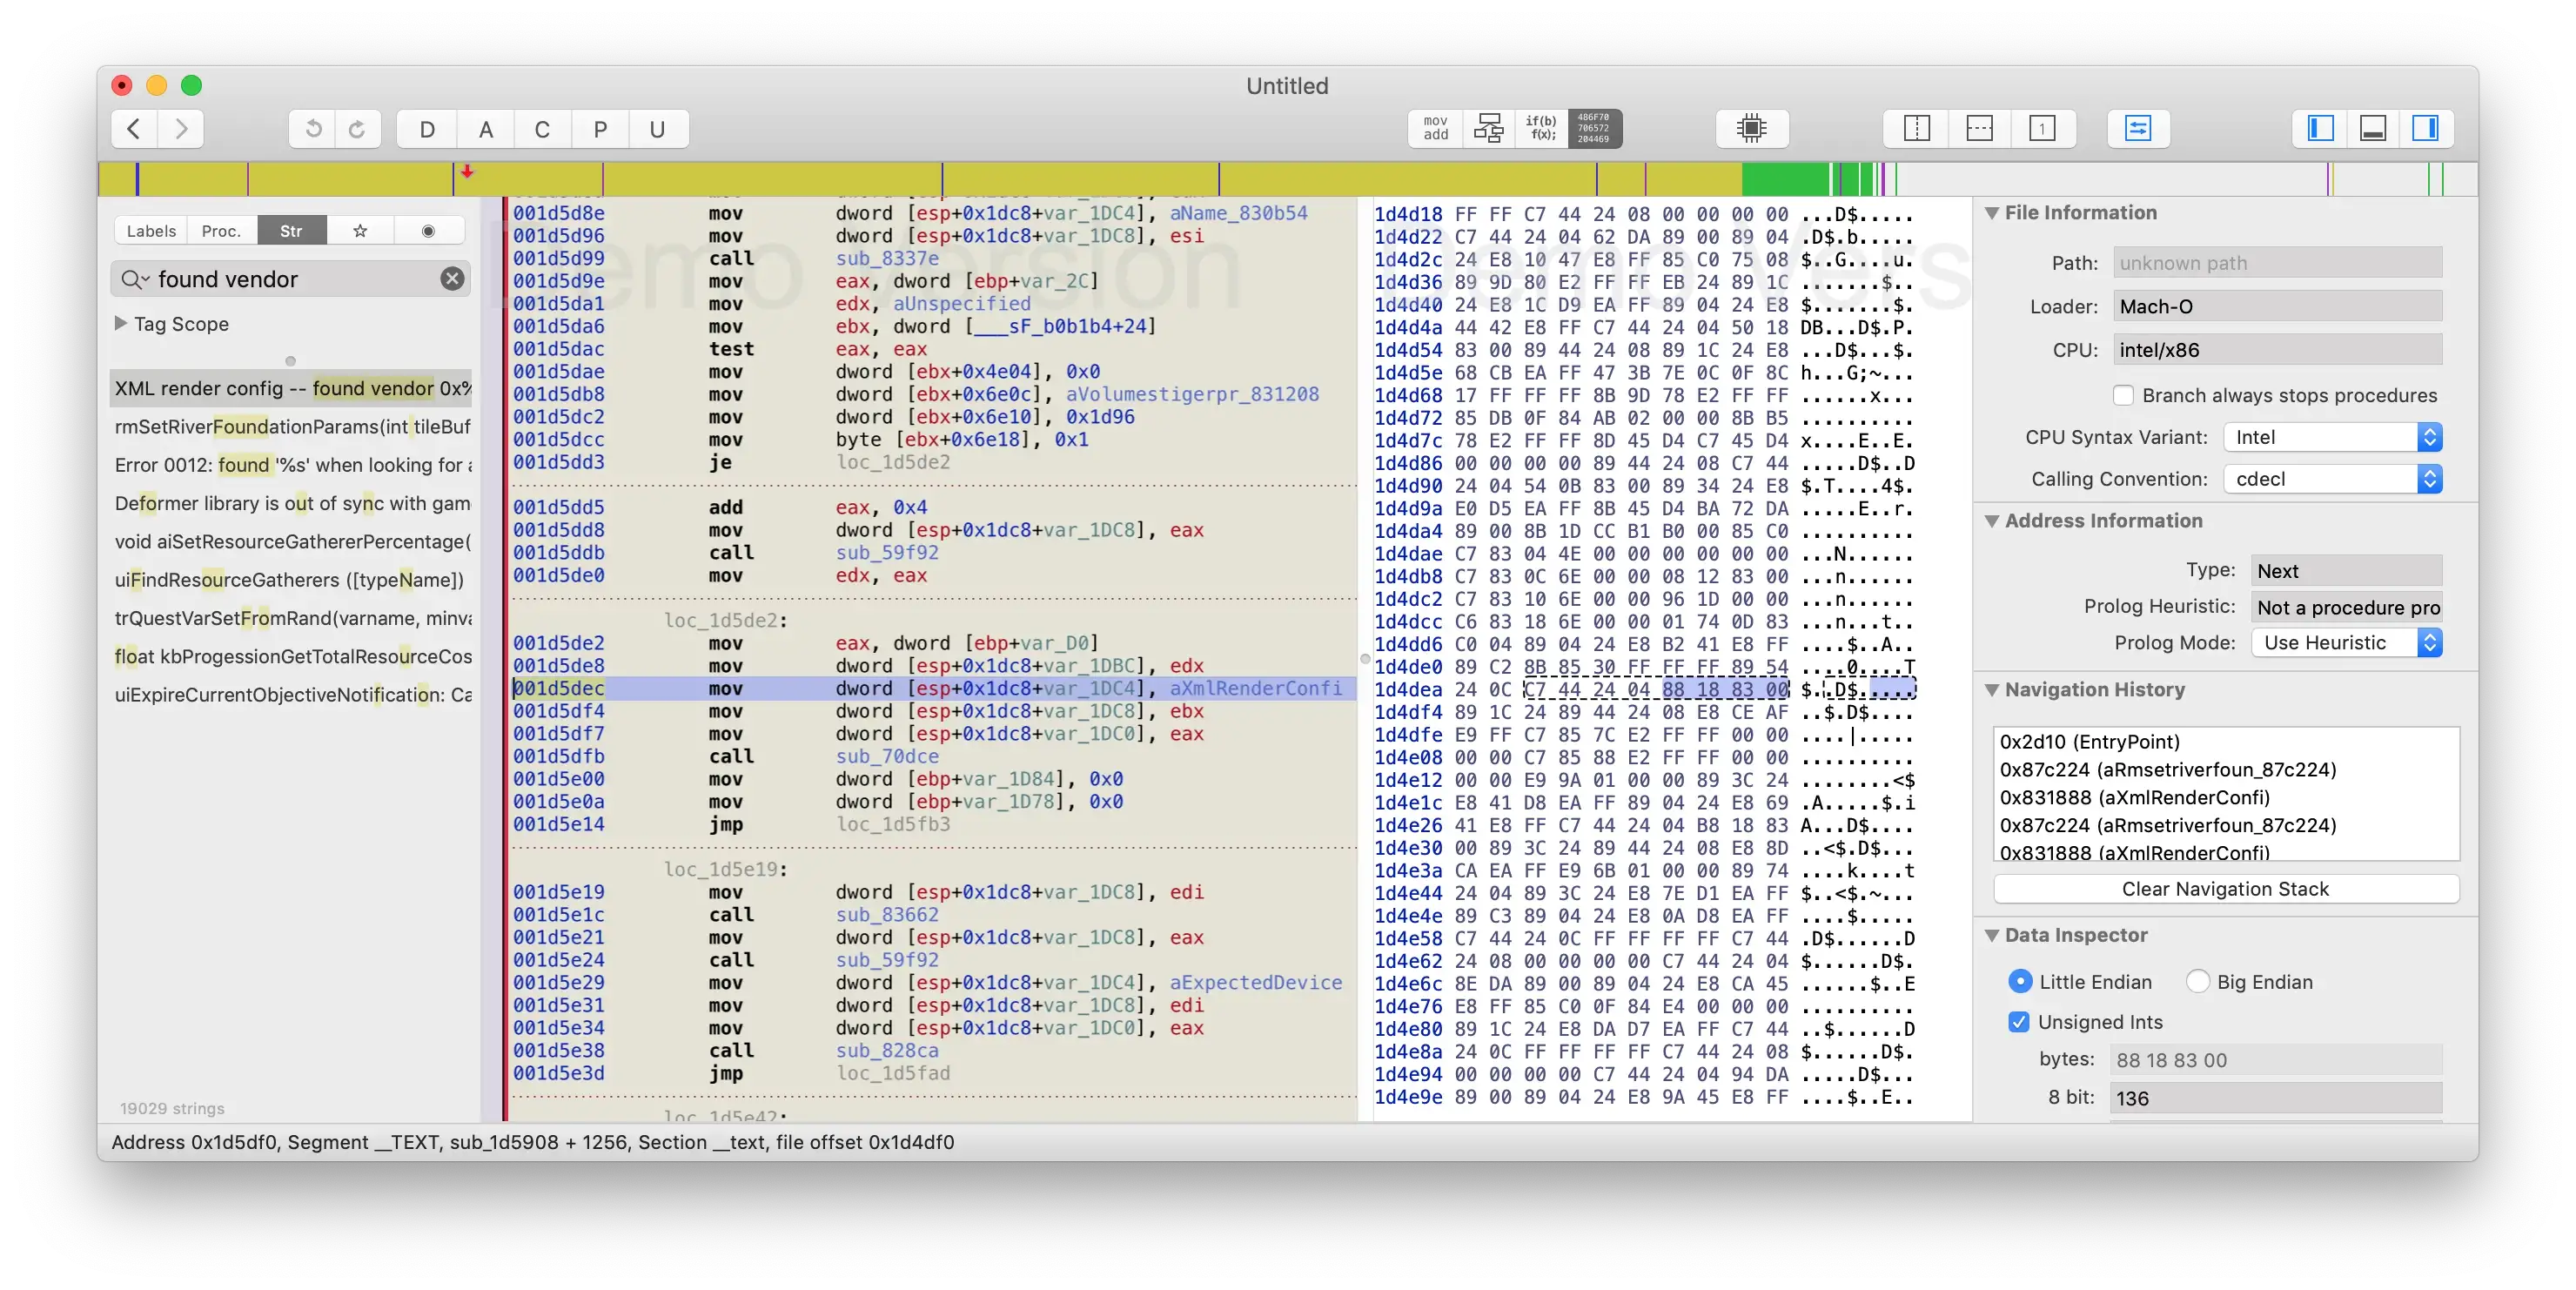Select the uiFindResourceGatherers string row
This screenshot has height=1290, width=2576.
[x=291, y=580]
